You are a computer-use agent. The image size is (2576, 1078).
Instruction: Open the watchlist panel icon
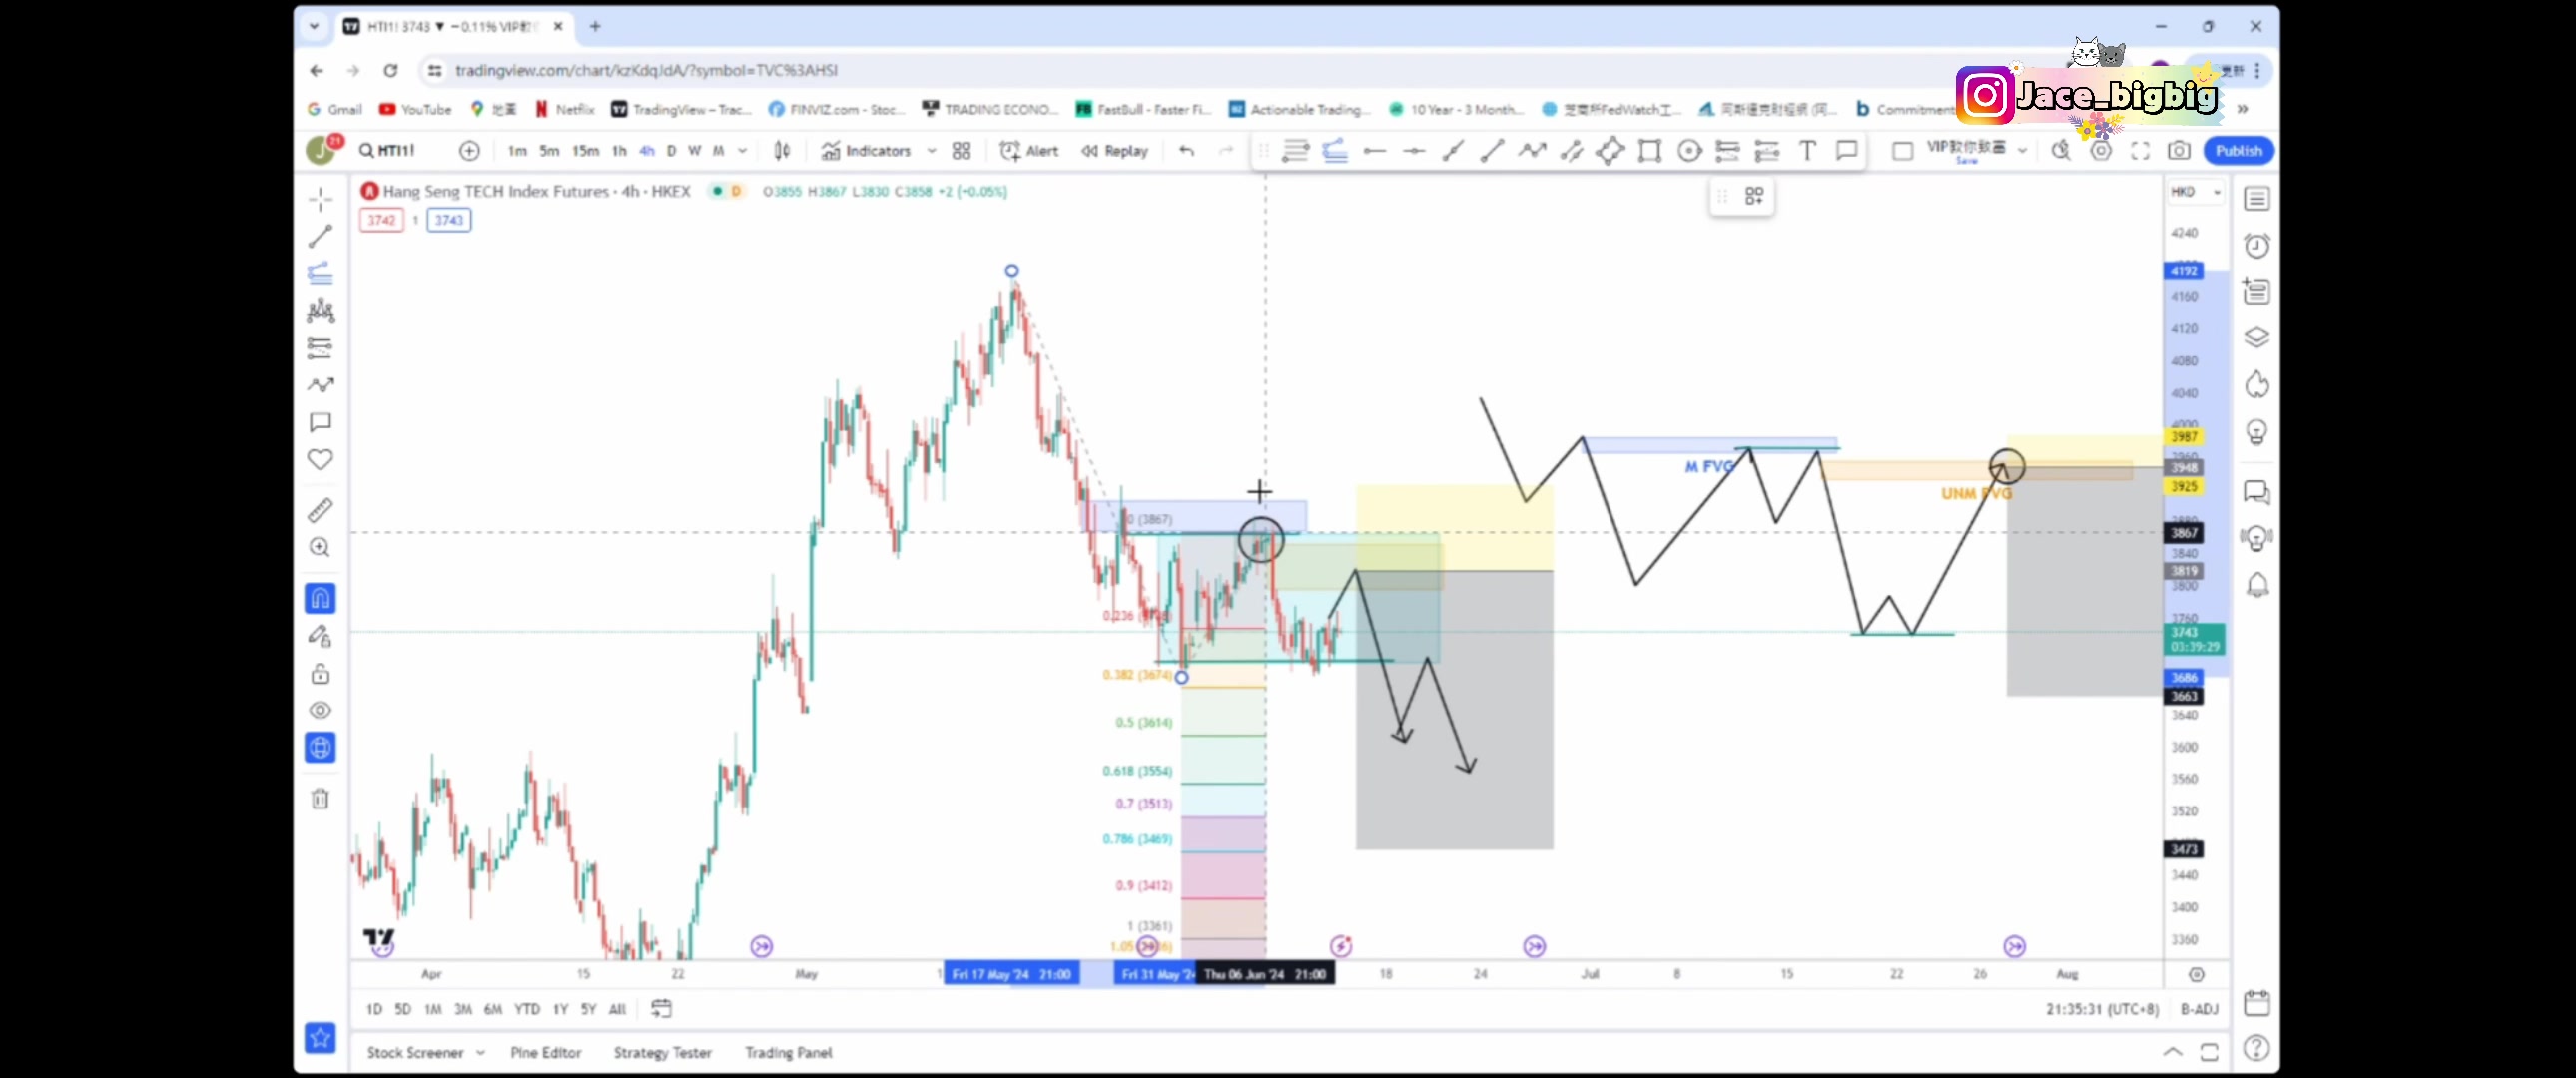[x=2257, y=198]
